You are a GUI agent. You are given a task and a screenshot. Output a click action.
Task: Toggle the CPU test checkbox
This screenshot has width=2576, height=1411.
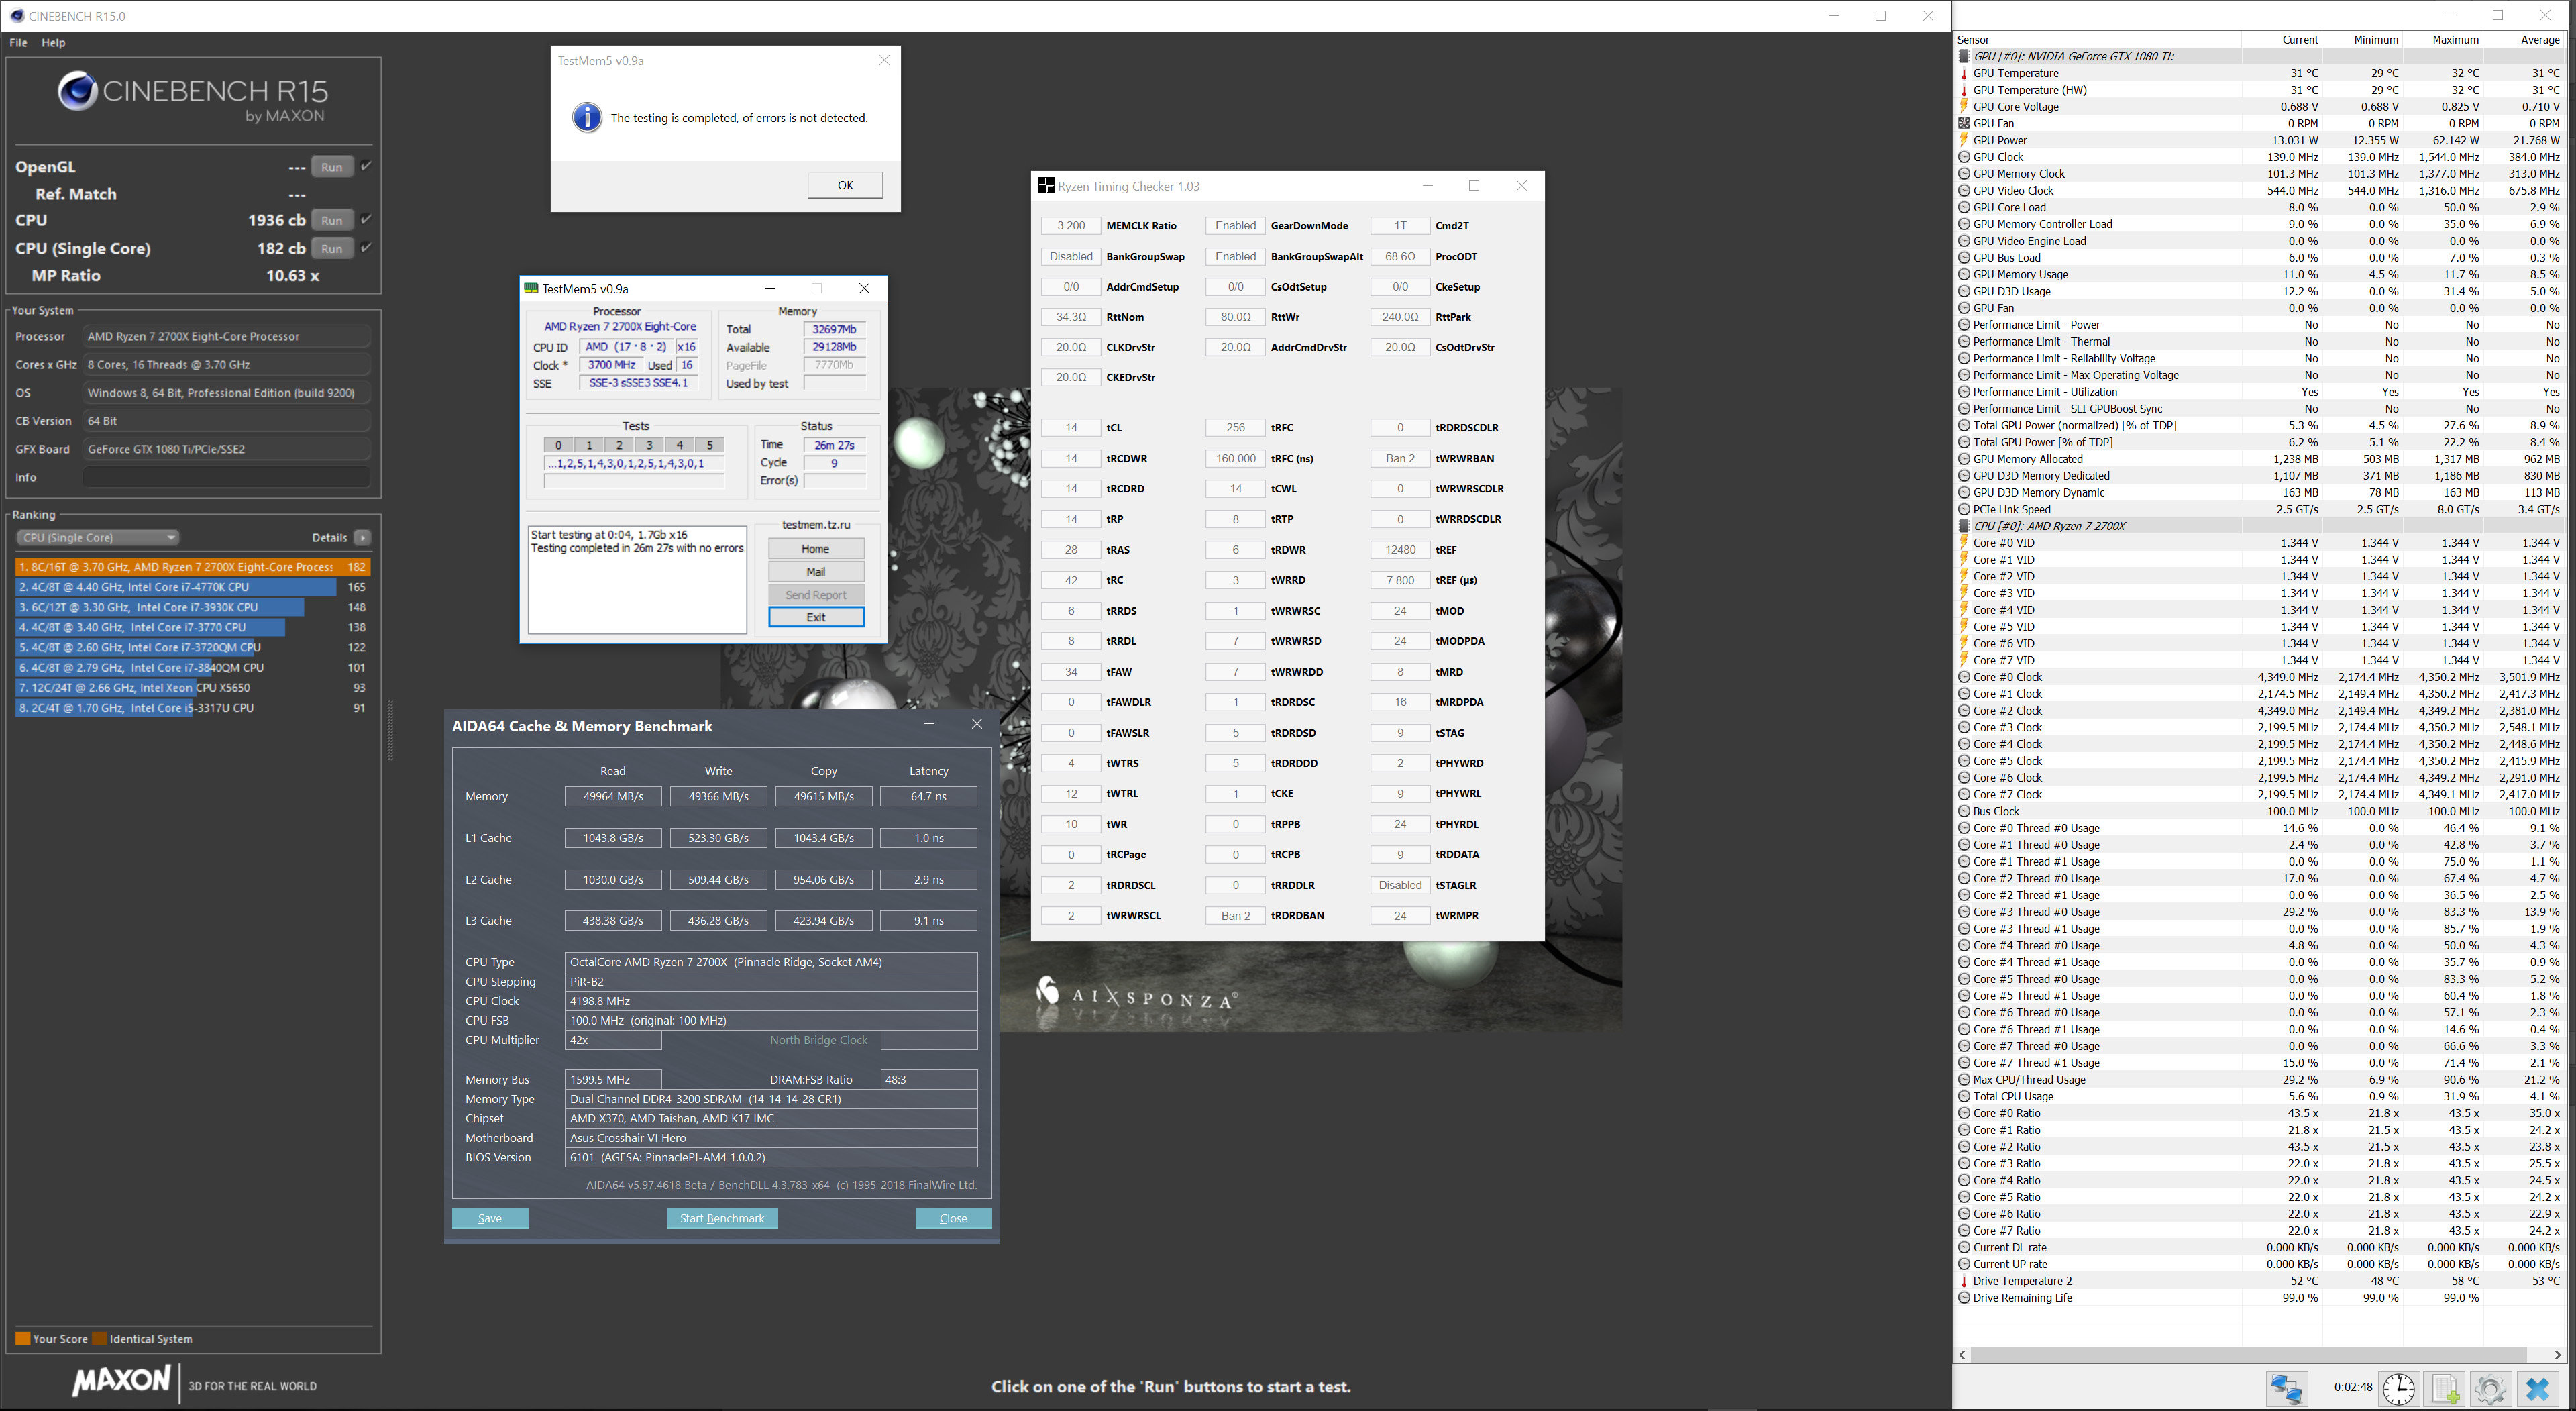(x=366, y=219)
